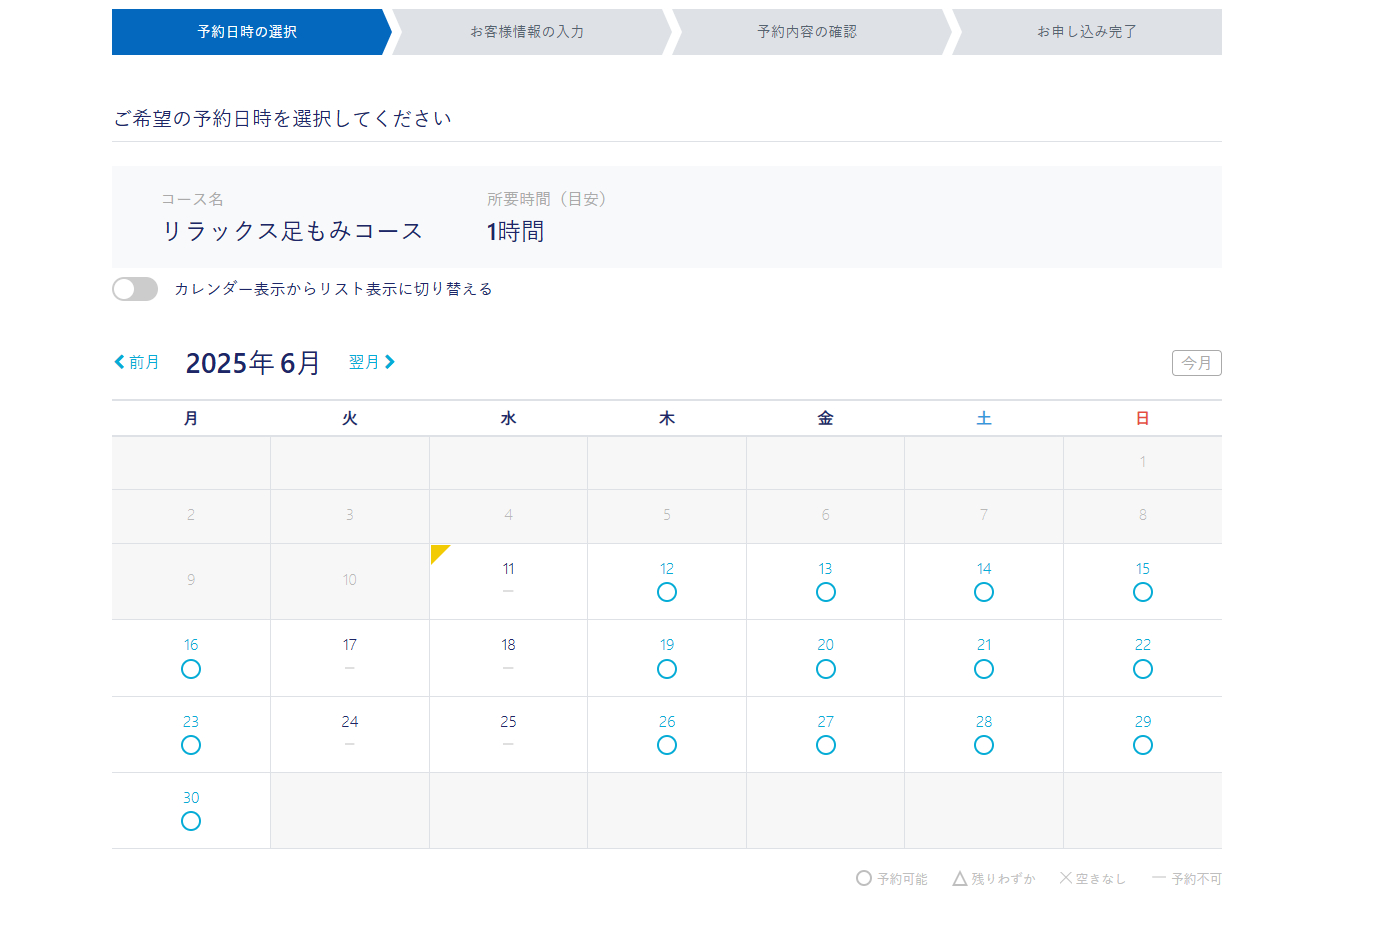Image resolution: width=1373 pixels, height=935 pixels.
Task: Click the 翌月 forward chevron
Action: click(392, 363)
